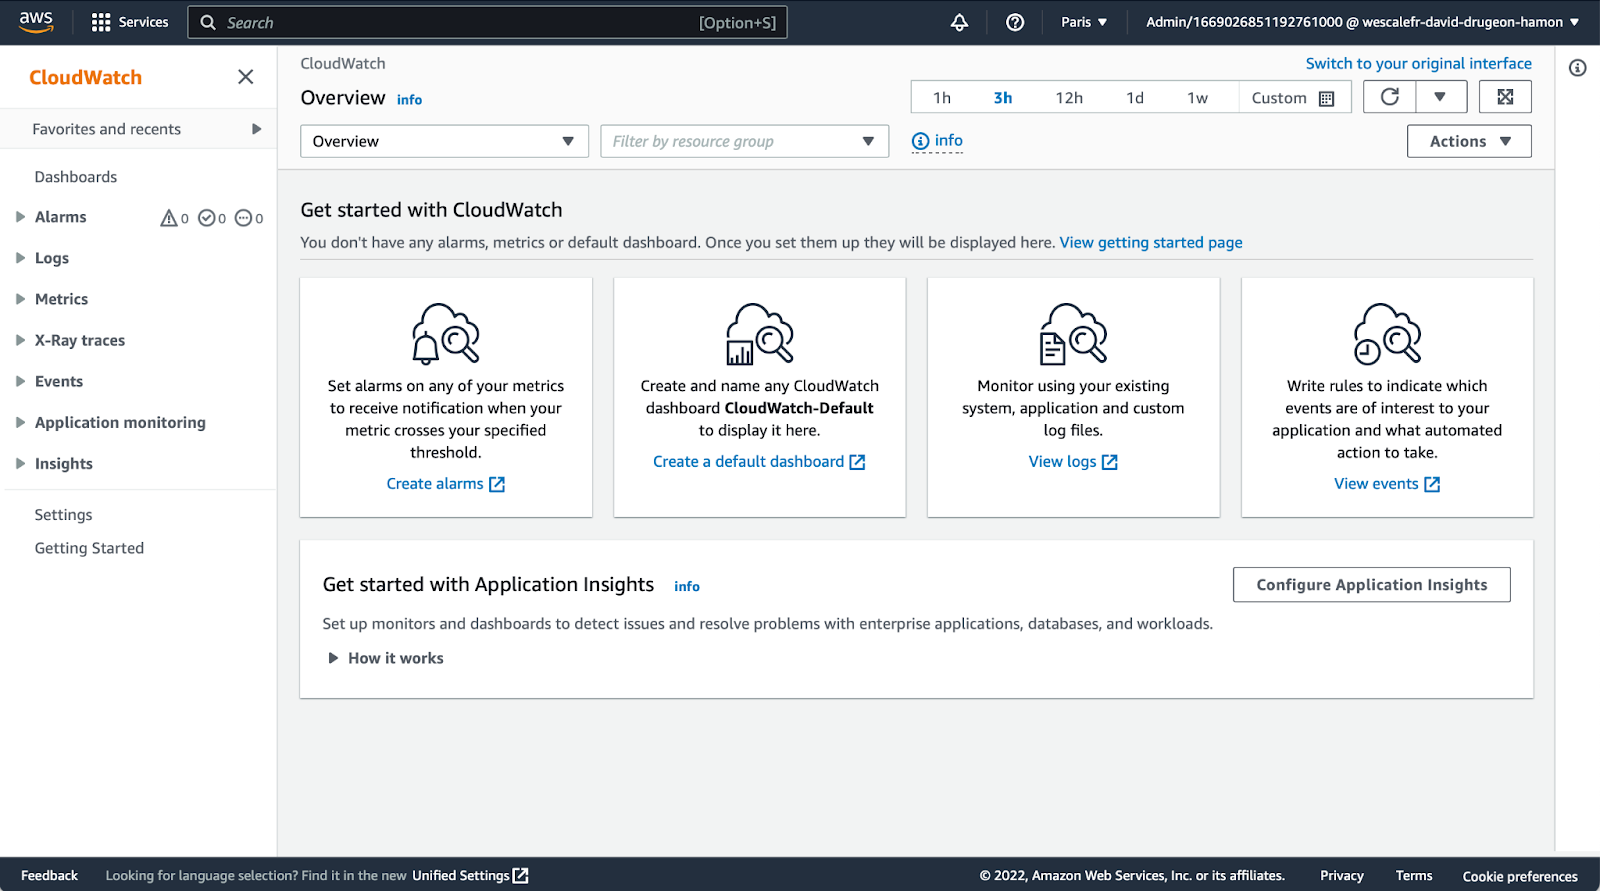Open the Services grid menu

pos(130,22)
